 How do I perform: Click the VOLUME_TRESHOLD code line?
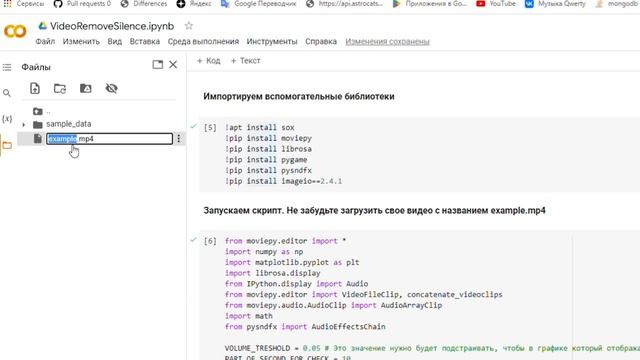tap(432, 348)
